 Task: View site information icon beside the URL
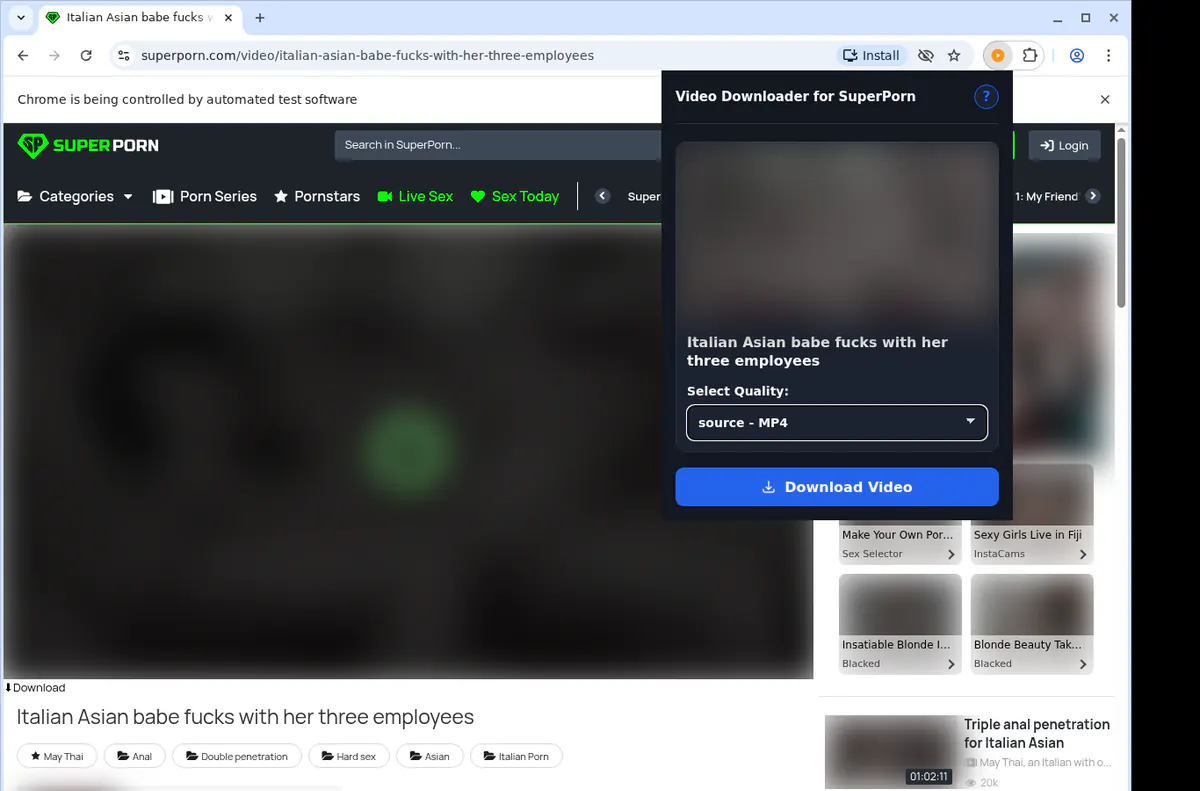coord(123,56)
